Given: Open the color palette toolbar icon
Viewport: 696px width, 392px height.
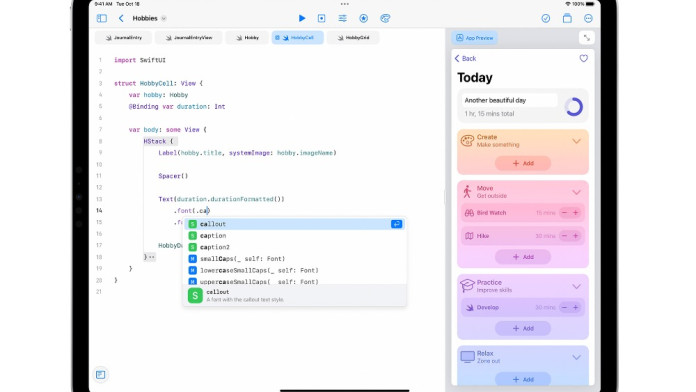Looking at the screenshot, I should pos(385,18).
